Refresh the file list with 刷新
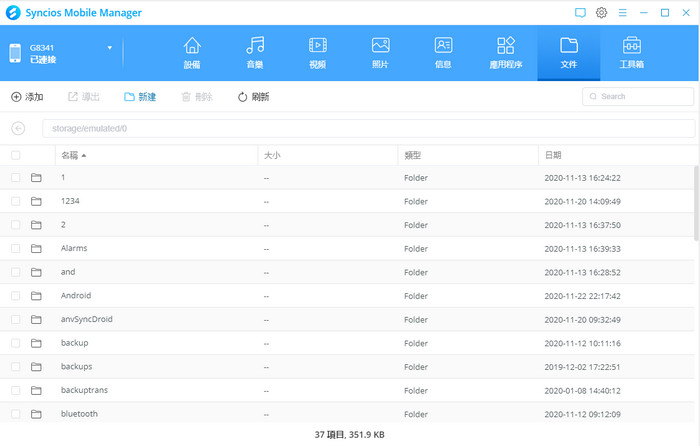This screenshot has height=446, width=700. (x=253, y=97)
